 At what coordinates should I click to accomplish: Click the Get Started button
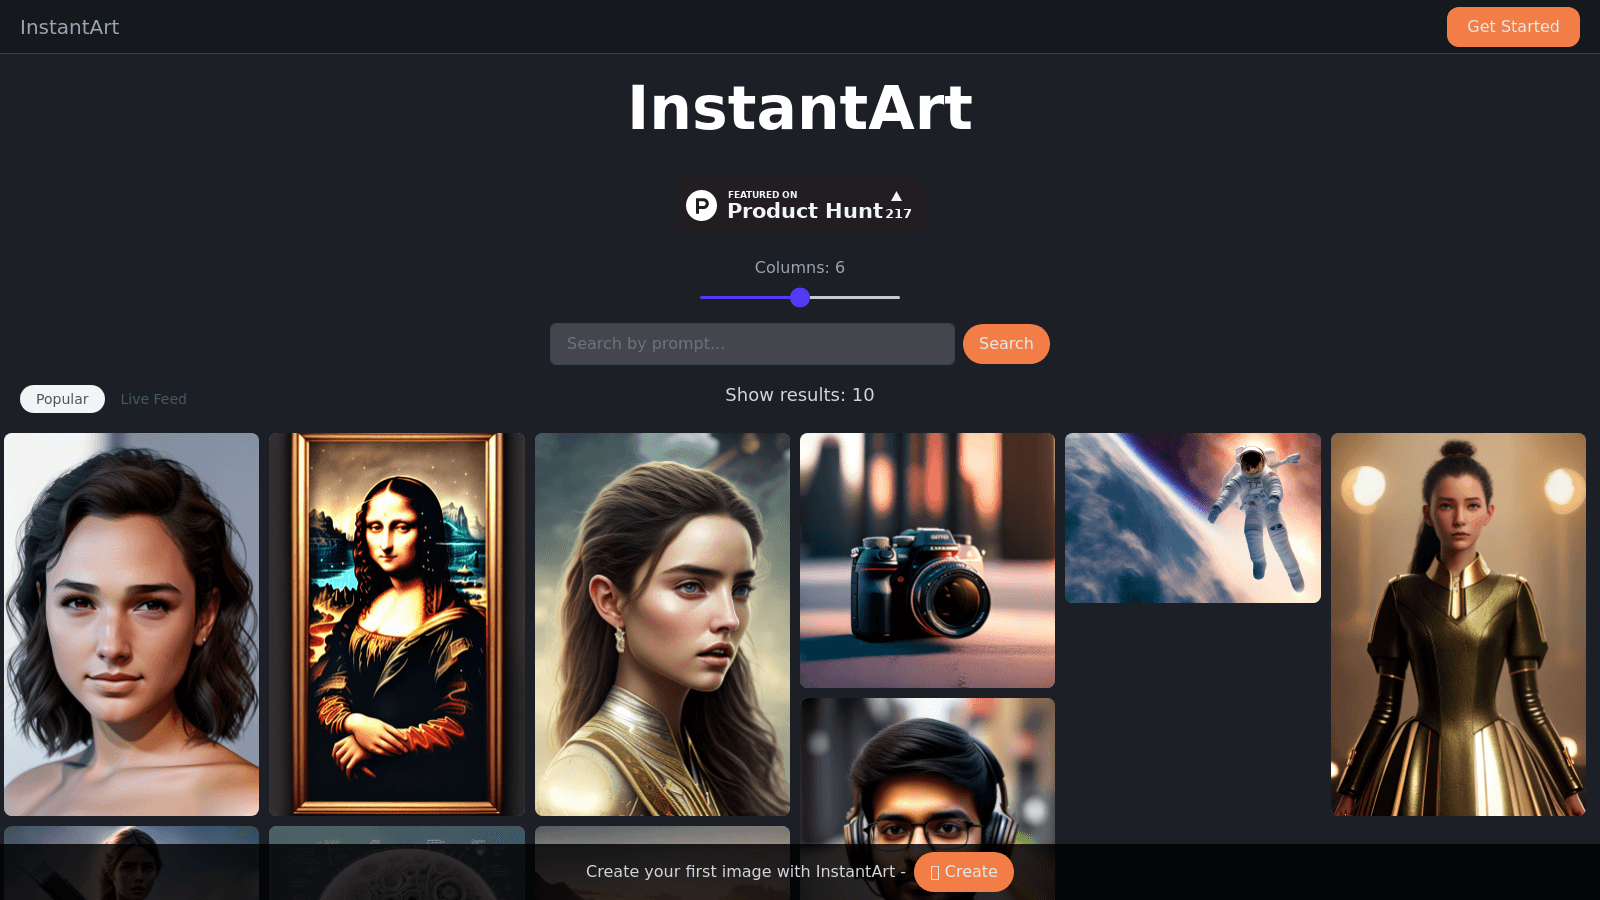[1513, 27]
